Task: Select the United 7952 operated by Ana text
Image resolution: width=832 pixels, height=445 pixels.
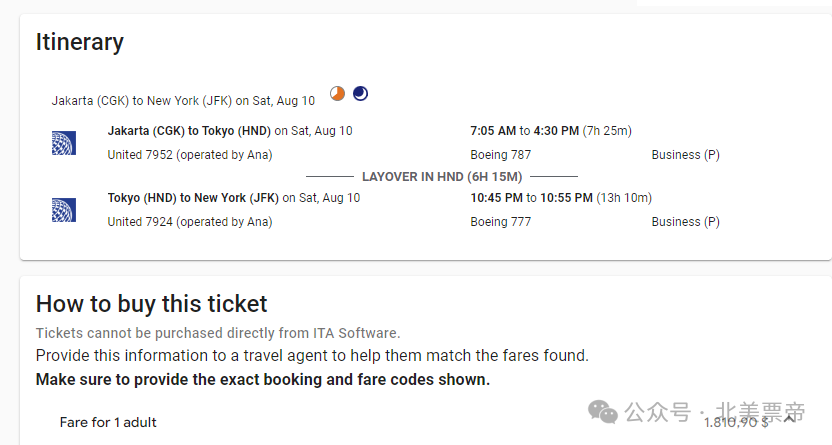Action: pyautogui.click(x=190, y=155)
